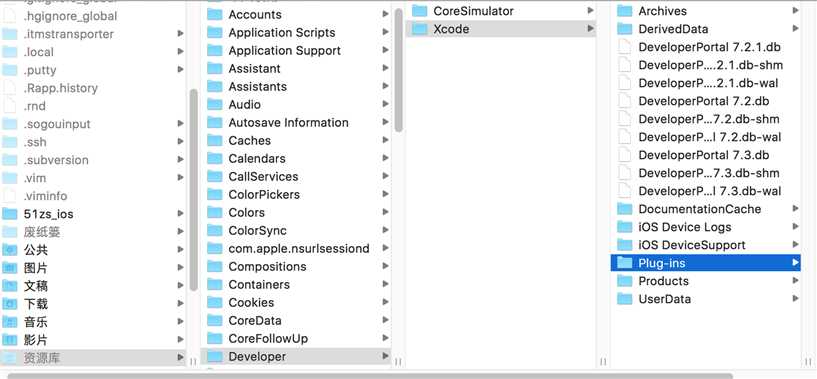Click the second column's vertical scrollbar
Viewport: 817px width, 379px height.
click(399, 70)
